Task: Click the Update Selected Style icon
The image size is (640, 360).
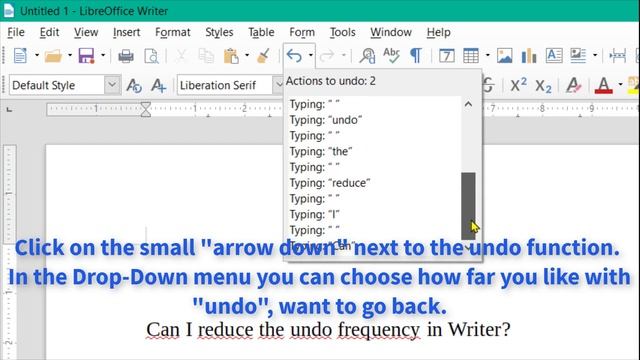Action: [133, 85]
